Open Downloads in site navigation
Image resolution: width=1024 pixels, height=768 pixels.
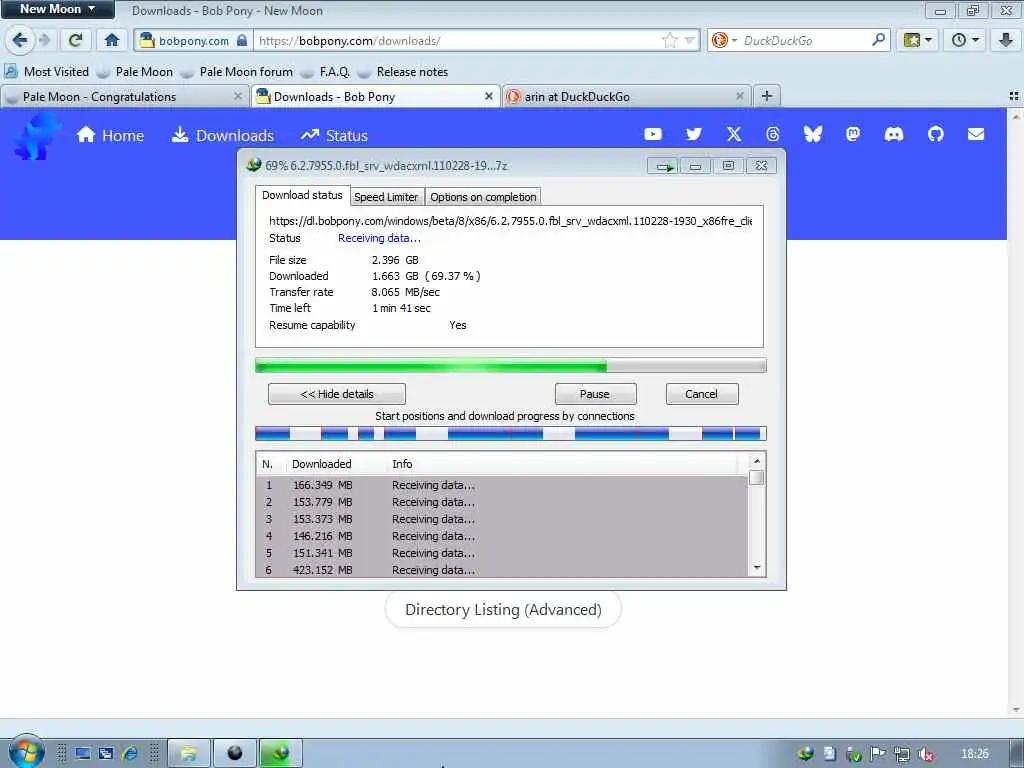tap(222, 135)
